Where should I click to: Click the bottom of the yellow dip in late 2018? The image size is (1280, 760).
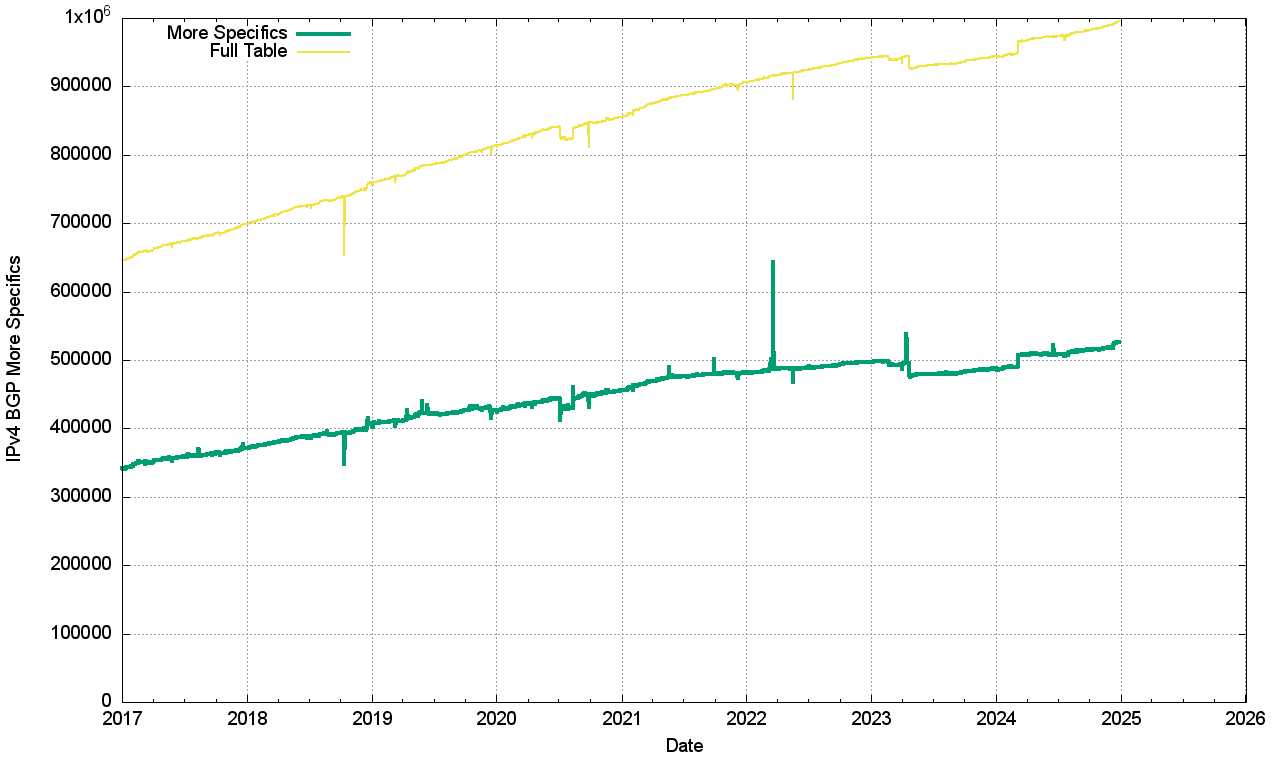click(x=344, y=254)
